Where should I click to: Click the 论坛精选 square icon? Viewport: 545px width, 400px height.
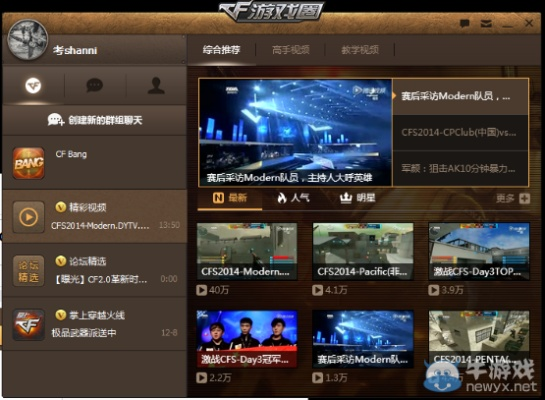29,271
